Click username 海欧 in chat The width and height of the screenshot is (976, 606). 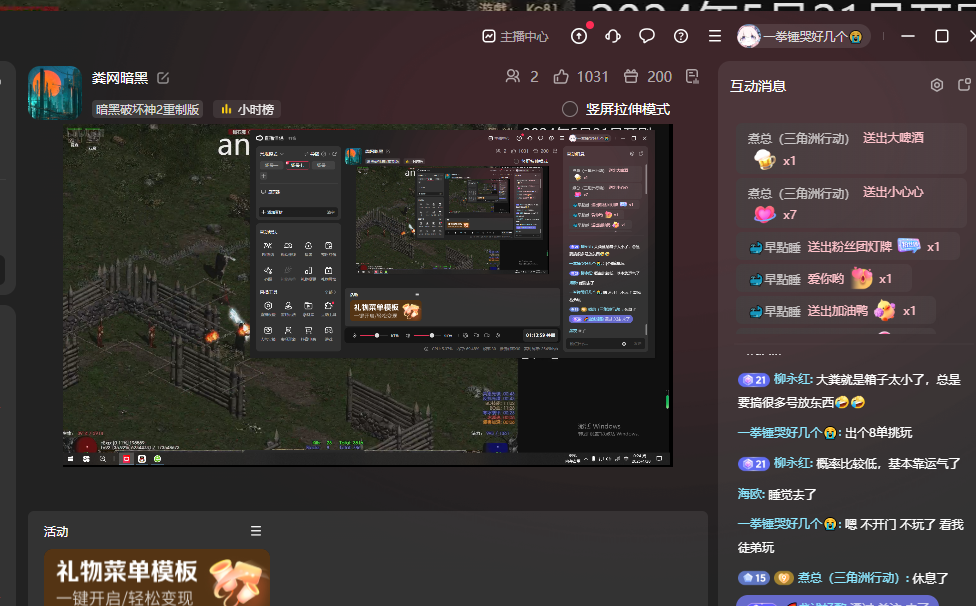point(750,495)
